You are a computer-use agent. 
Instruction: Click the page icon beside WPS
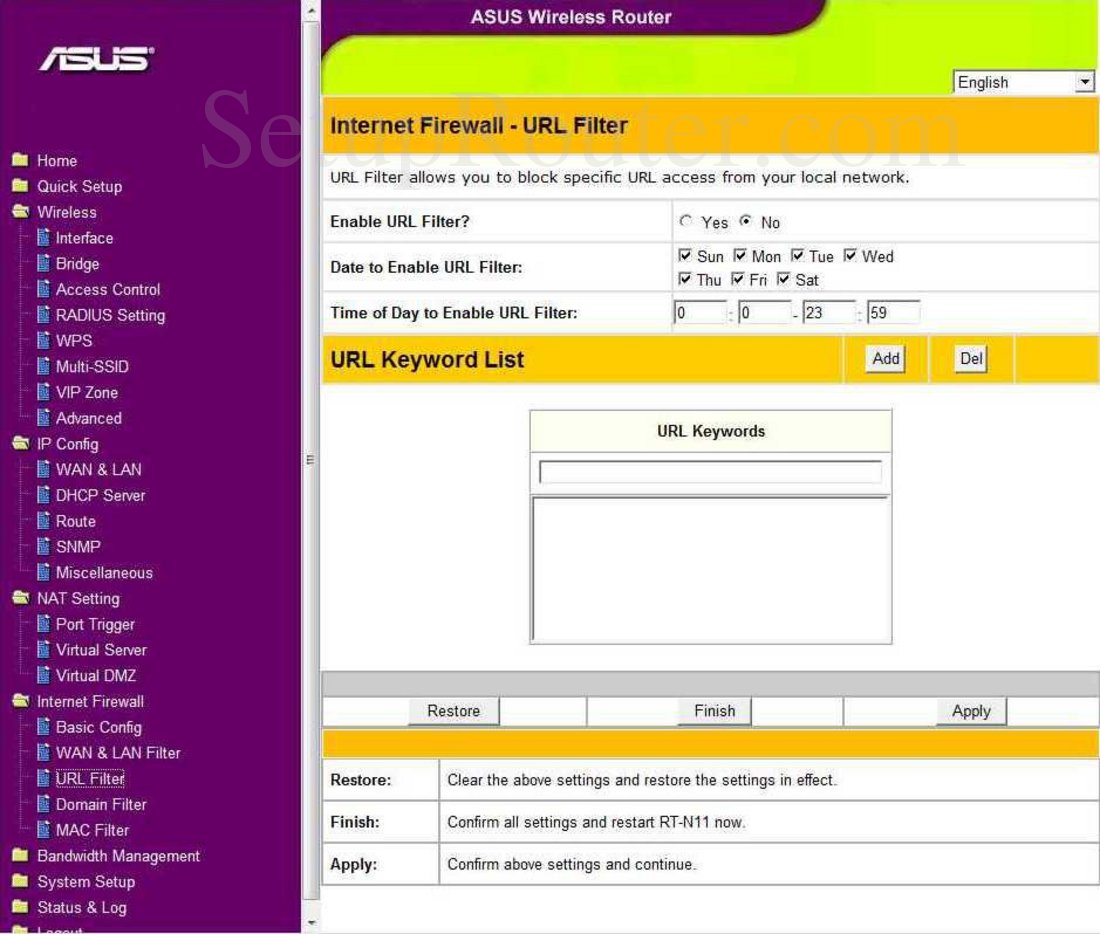tap(43, 341)
